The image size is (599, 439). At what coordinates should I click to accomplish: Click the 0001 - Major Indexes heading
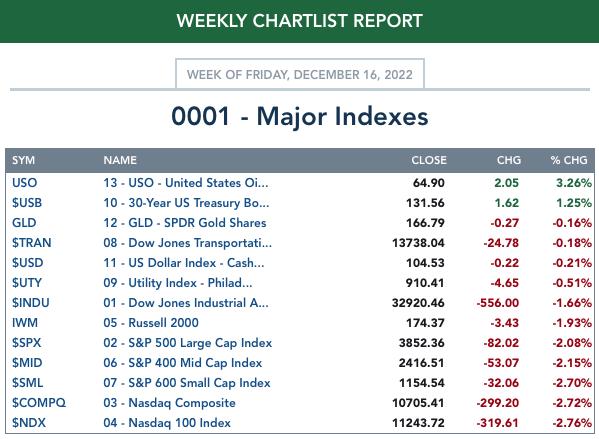300,116
